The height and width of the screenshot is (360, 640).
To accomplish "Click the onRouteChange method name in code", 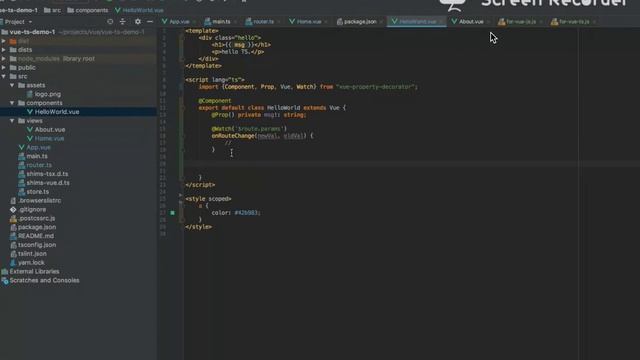I will (233, 136).
